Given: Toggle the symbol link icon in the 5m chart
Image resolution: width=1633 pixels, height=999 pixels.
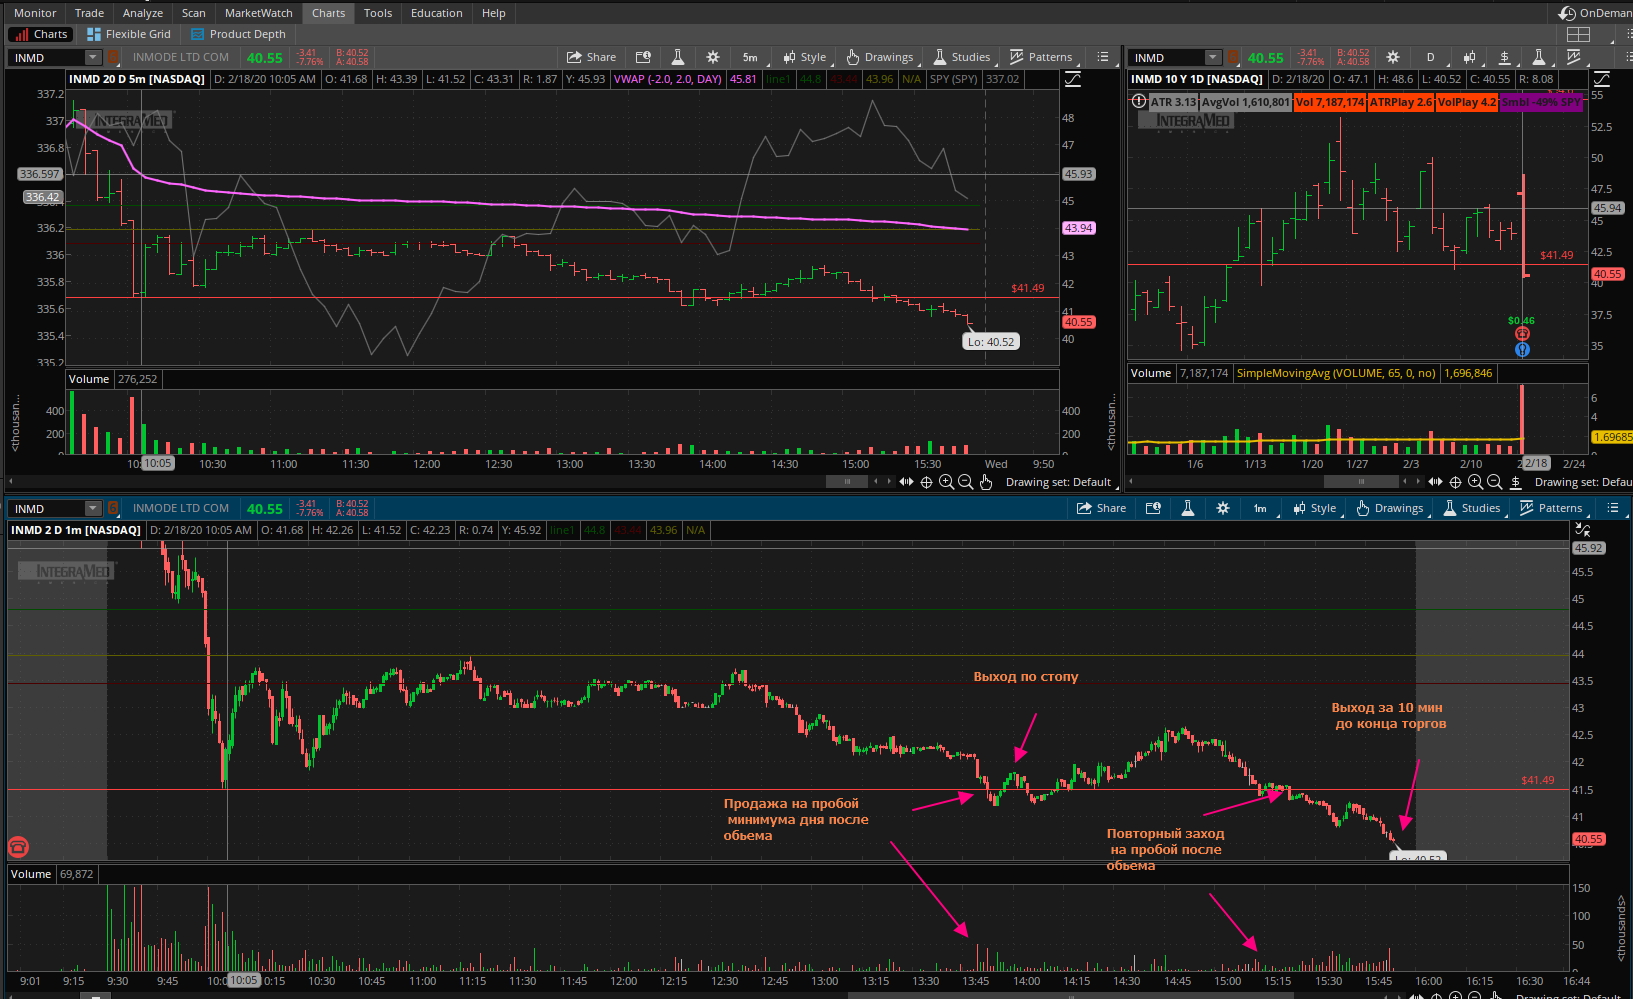Looking at the screenshot, I should tap(113, 57).
